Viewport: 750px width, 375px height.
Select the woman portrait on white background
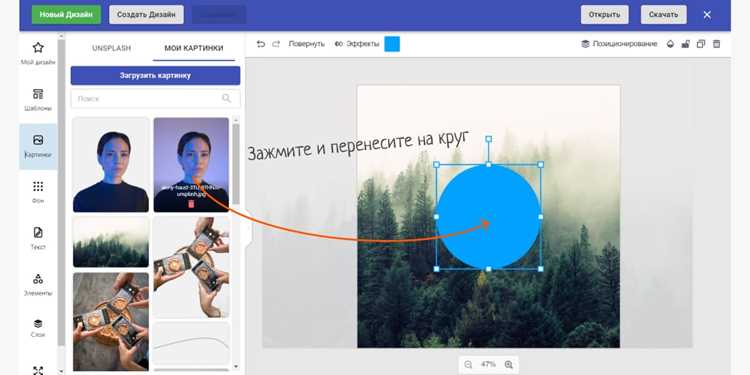pyautogui.click(x=111, y=165)
